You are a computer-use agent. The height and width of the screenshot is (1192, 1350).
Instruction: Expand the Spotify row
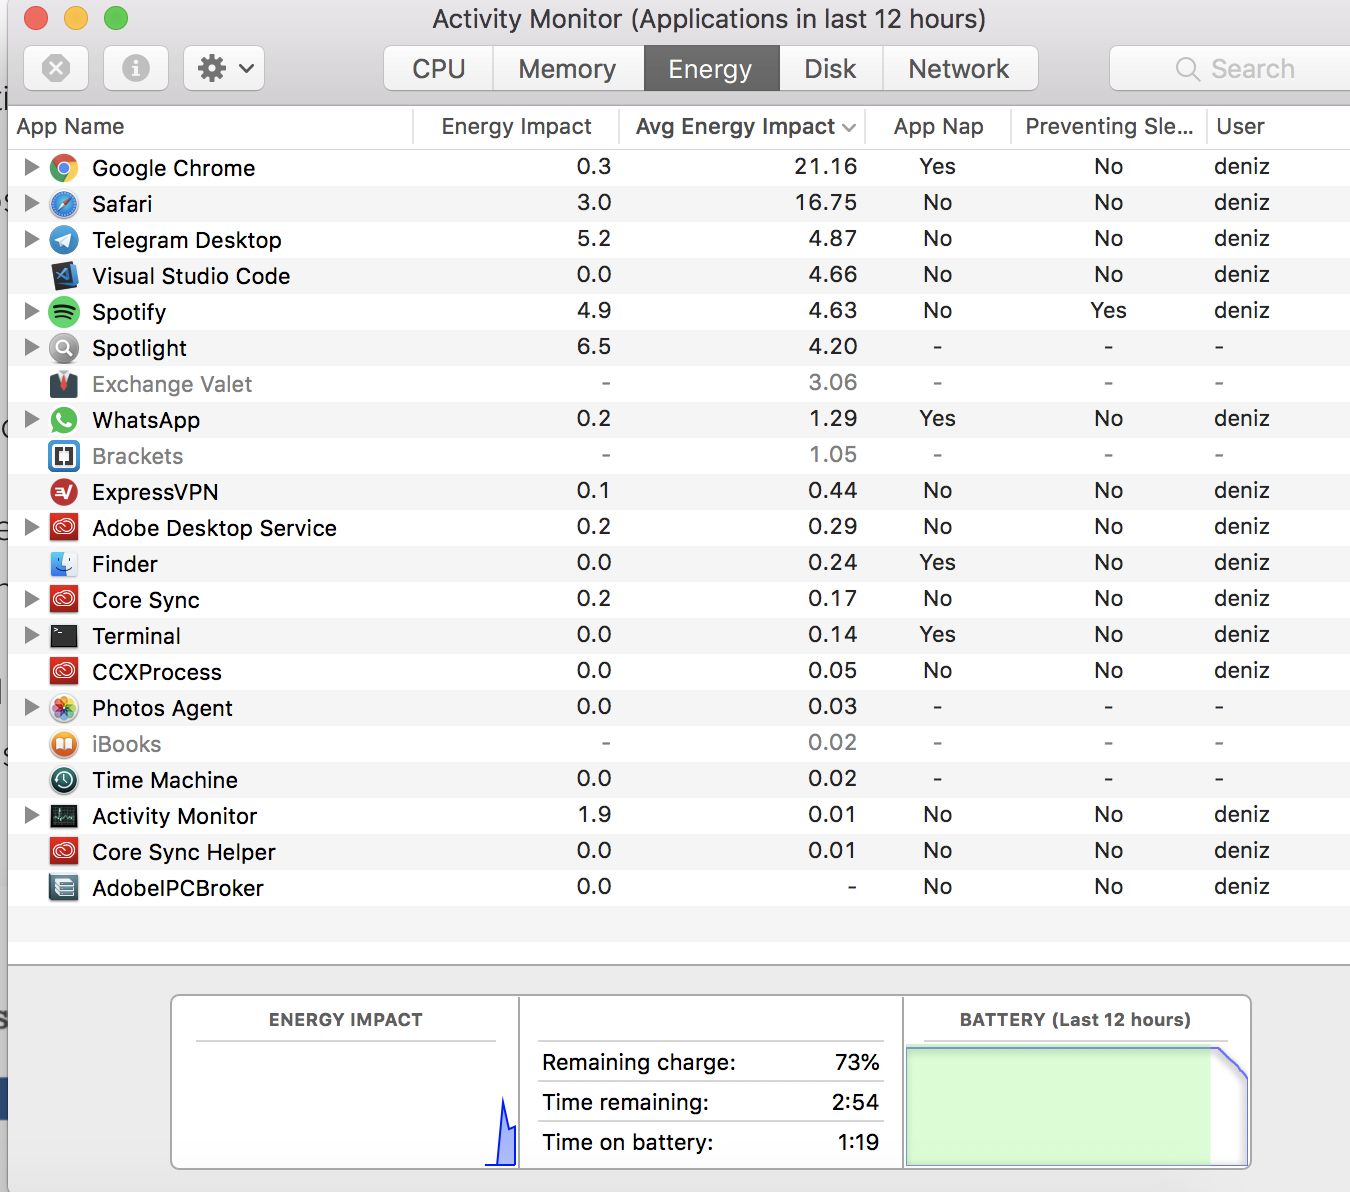pos(31,311)
